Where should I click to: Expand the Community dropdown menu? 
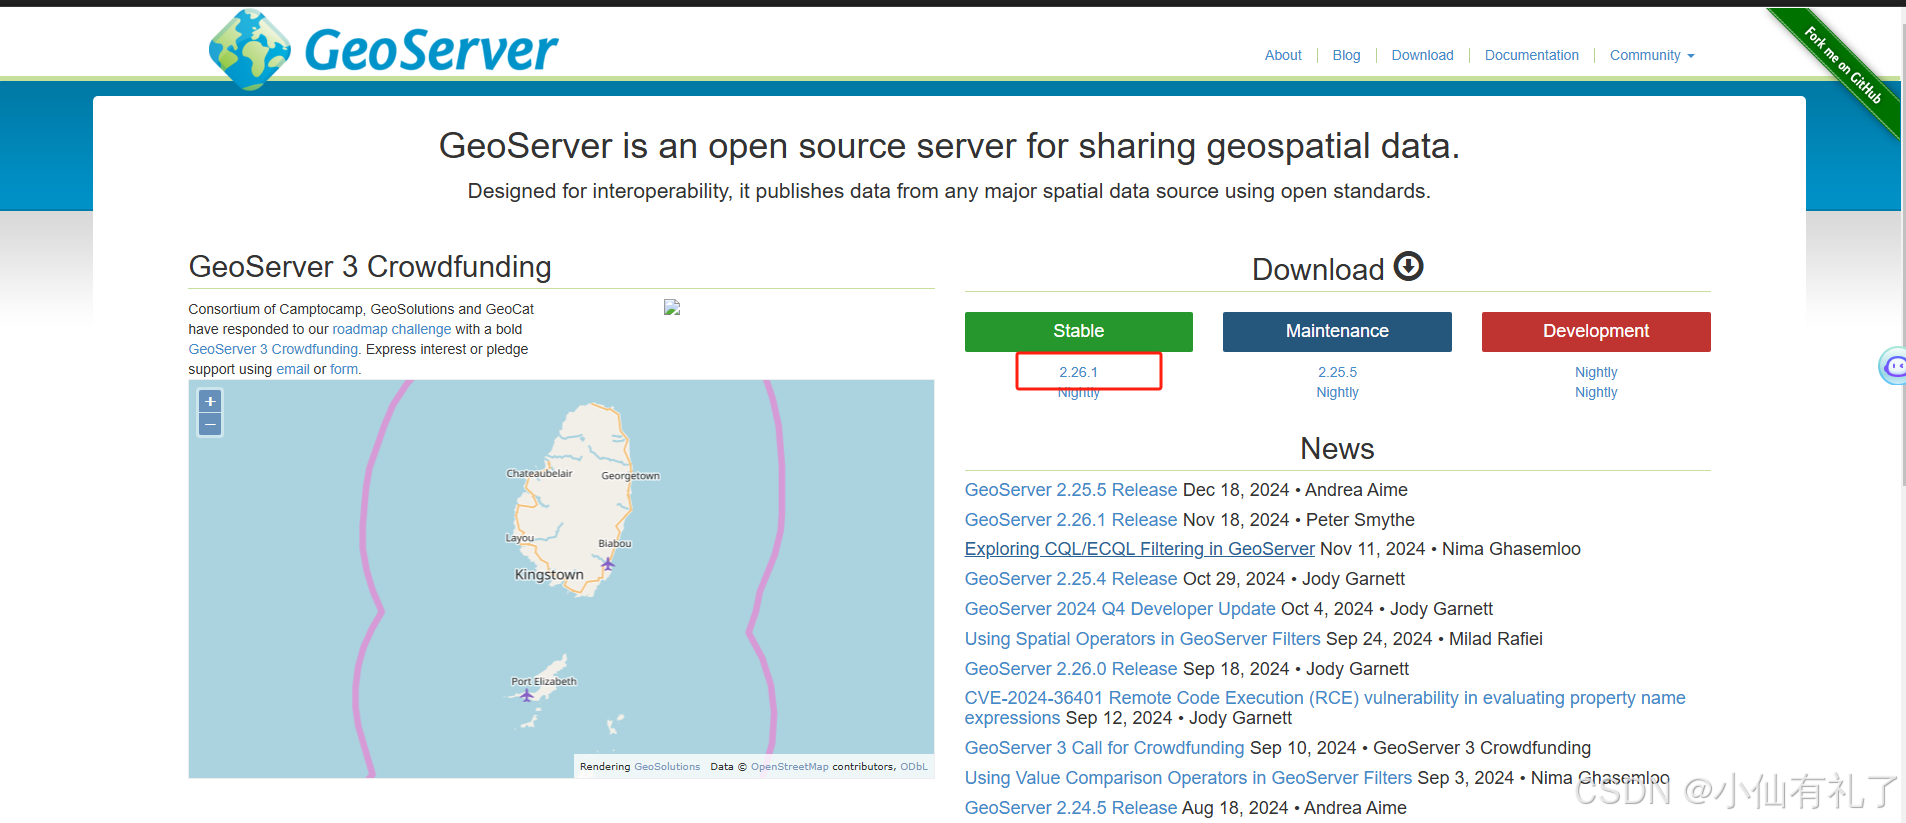[1652, 55]
